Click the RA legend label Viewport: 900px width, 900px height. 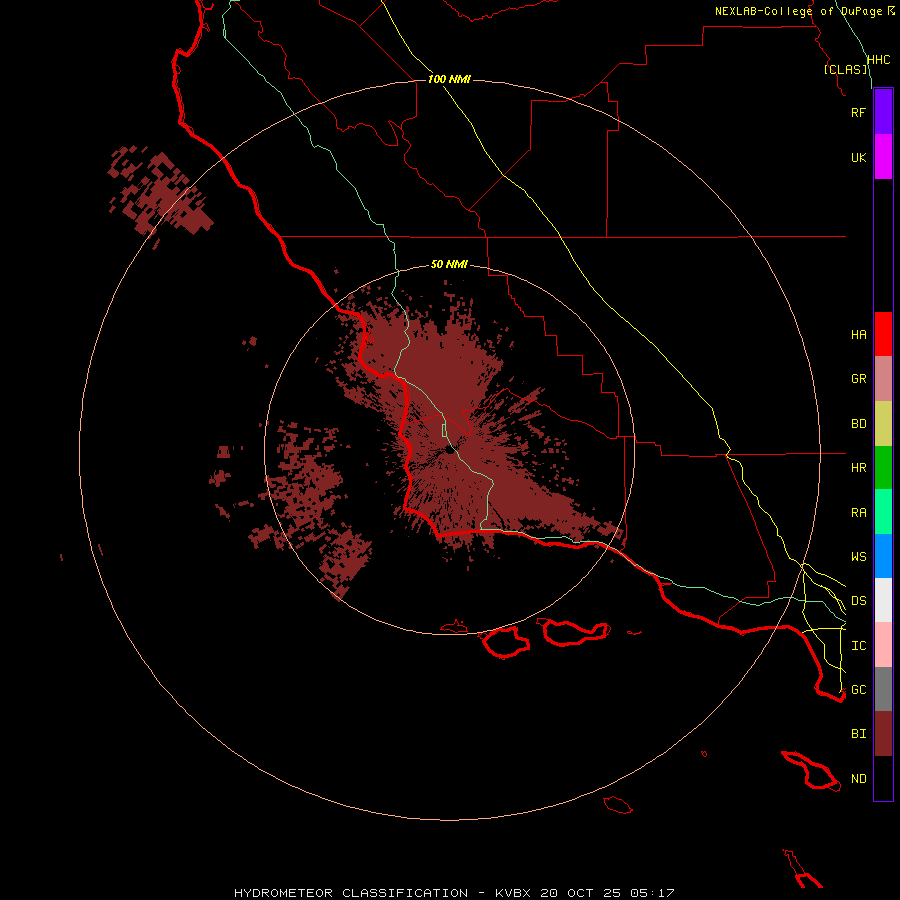[x=858, y=513]
